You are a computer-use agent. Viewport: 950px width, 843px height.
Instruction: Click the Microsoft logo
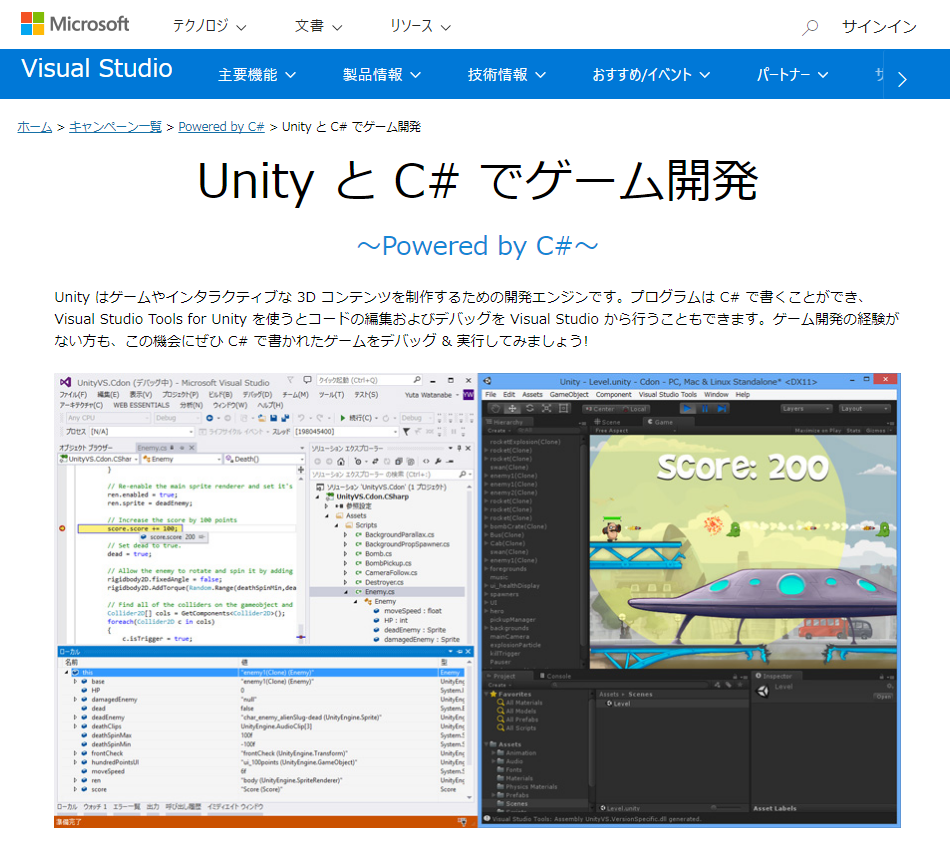point(74,25)
